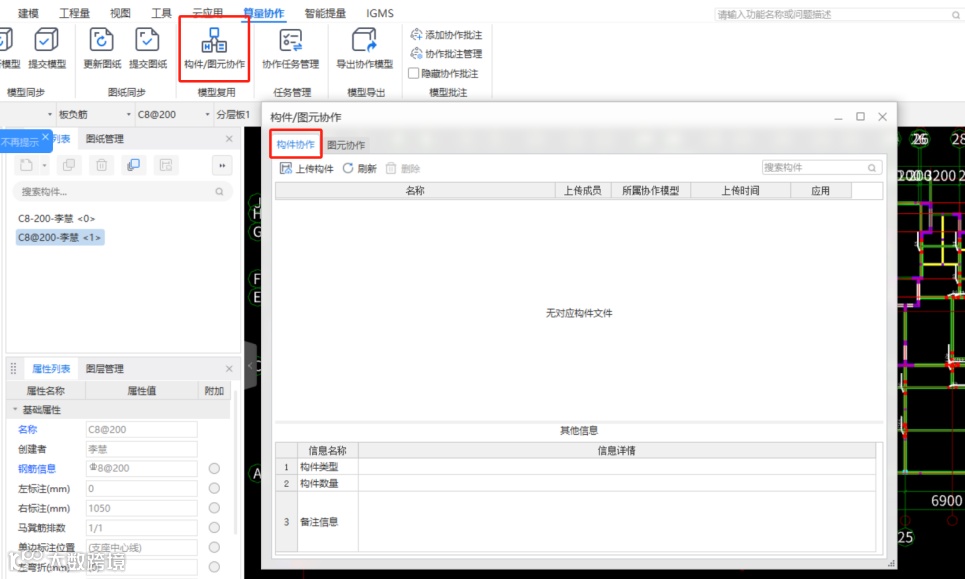Screen dimensions: 965x579
Task: Choose 添加协作批注 in ribbon
Action: 447,34
